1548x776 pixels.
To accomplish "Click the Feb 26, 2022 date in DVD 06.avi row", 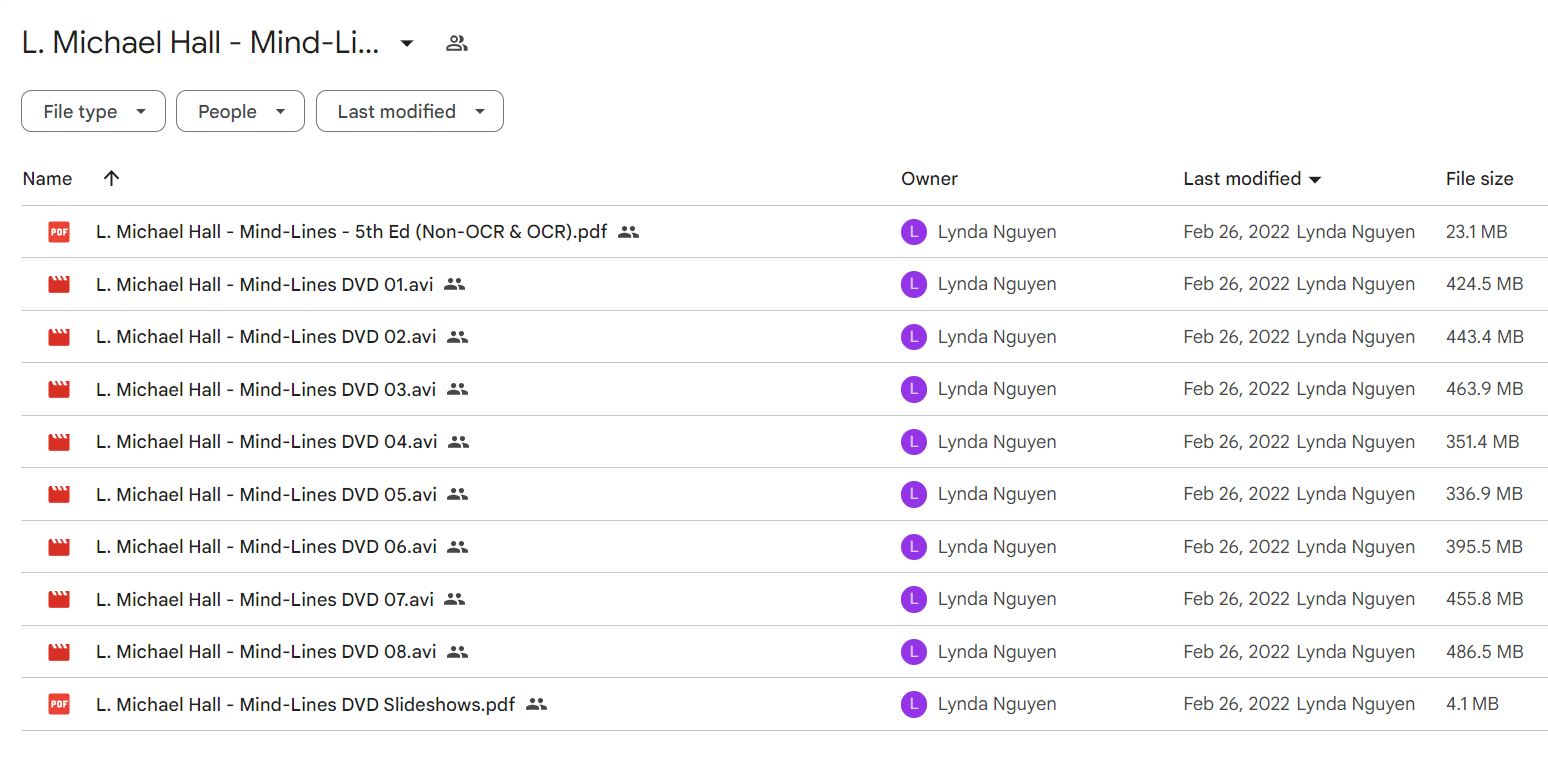I will [1236, 547].
